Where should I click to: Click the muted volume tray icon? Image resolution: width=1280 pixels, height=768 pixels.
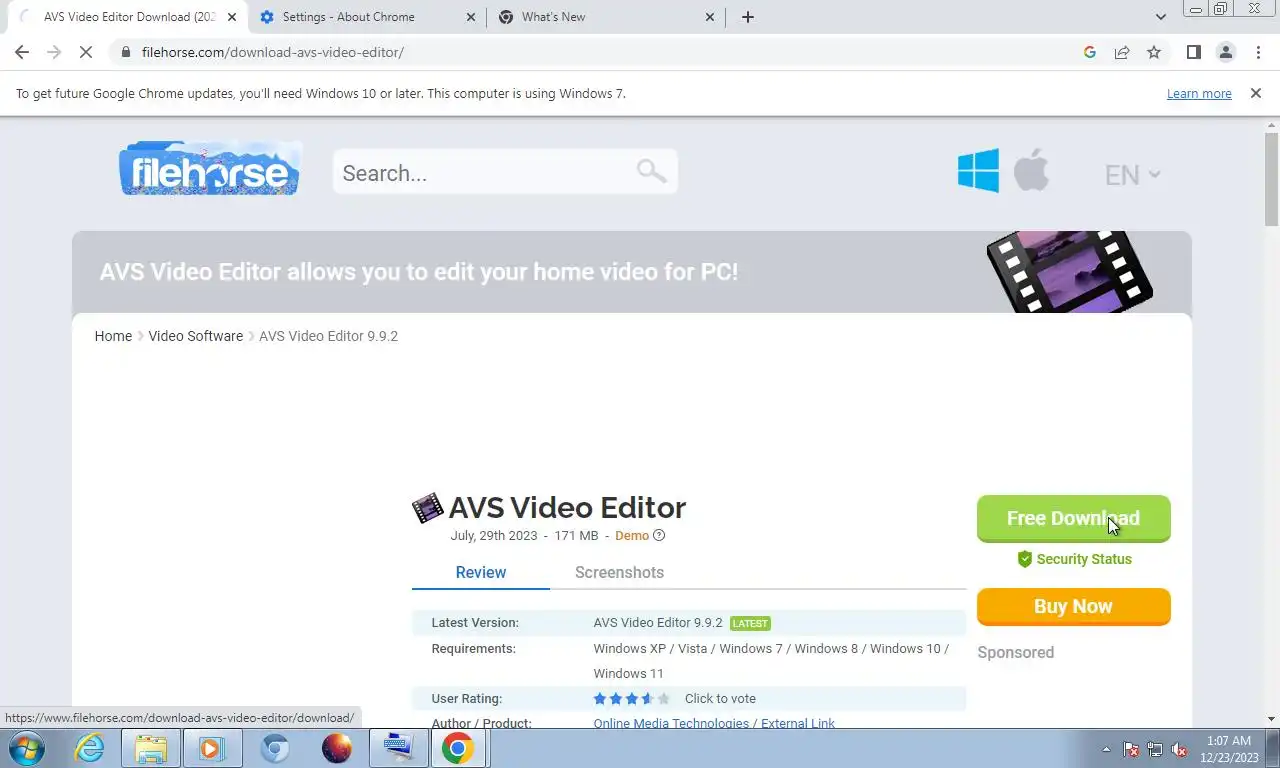pos(1179,749)
